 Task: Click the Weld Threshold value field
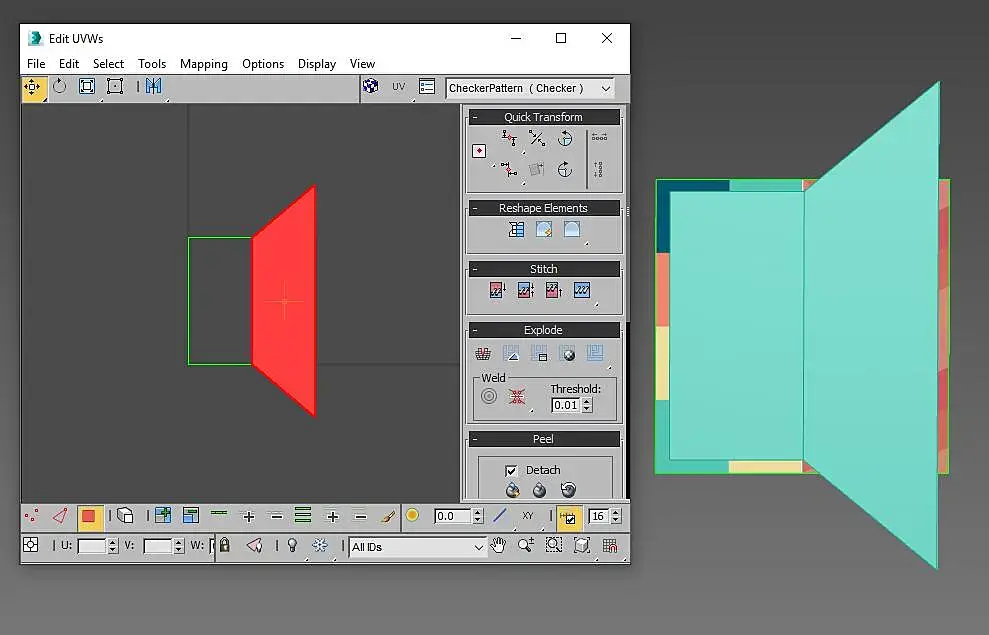(566, 405)
